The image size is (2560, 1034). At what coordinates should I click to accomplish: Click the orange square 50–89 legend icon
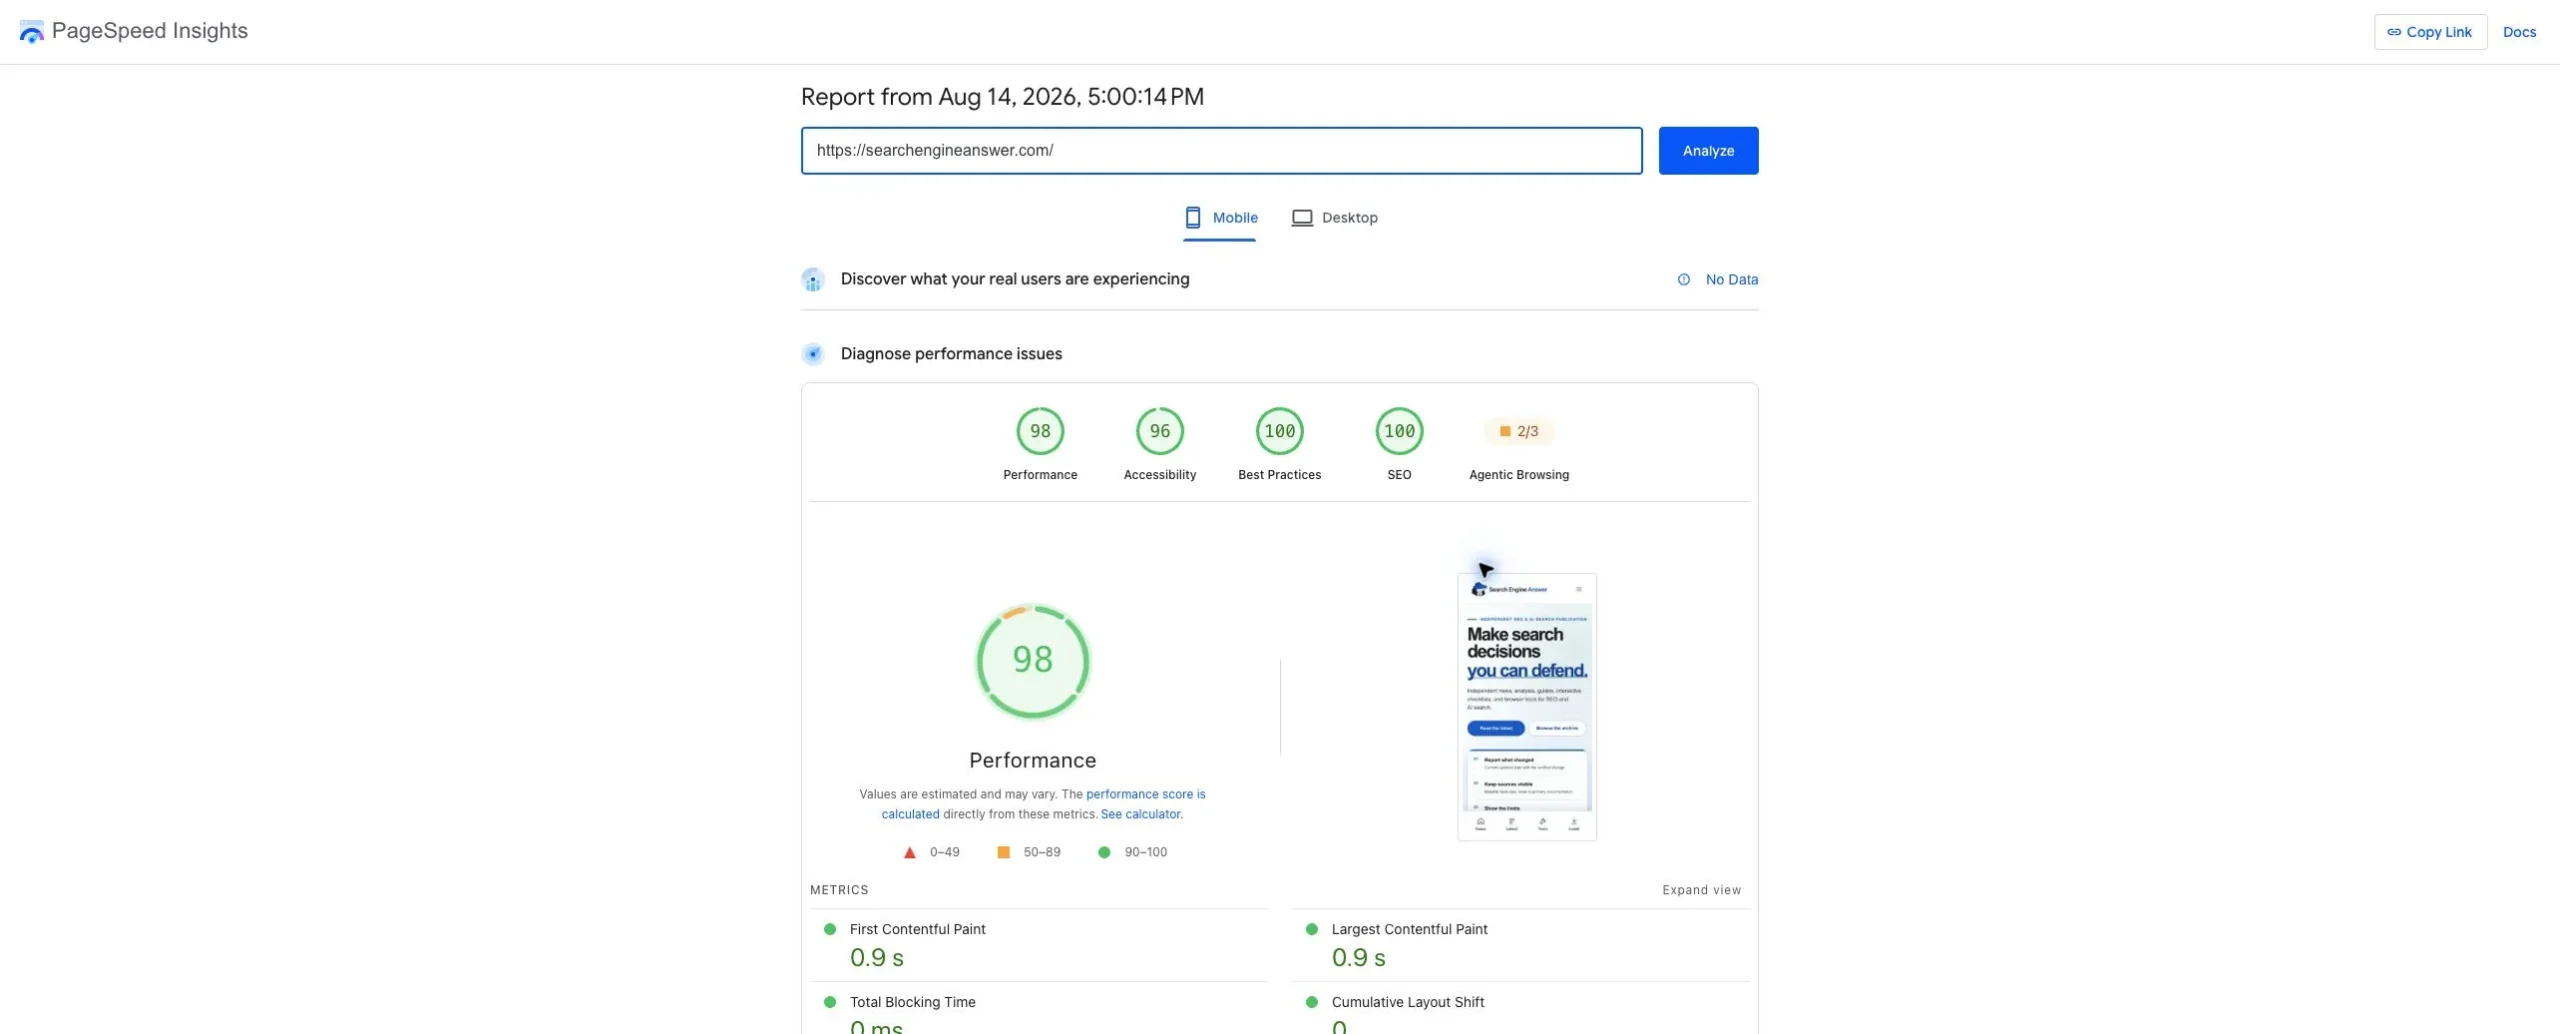[1003, 852]
